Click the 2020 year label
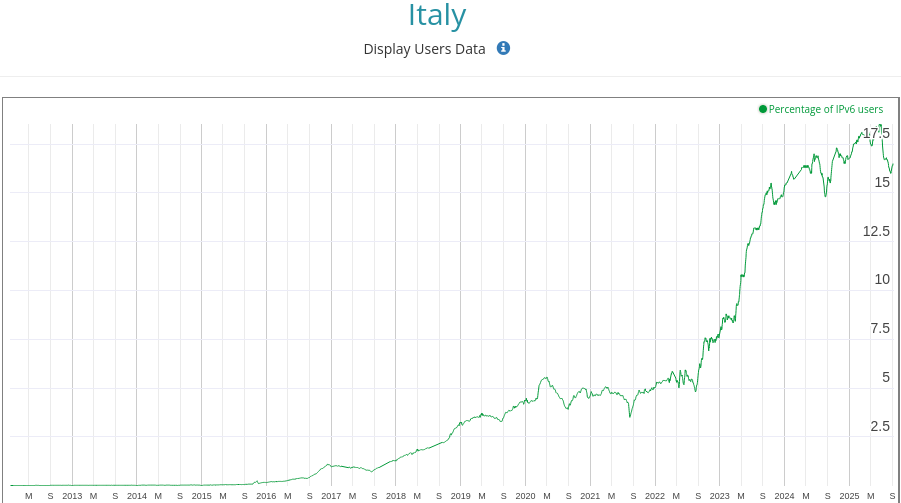Viewport: 901px width, 503px height. (525, 495)
